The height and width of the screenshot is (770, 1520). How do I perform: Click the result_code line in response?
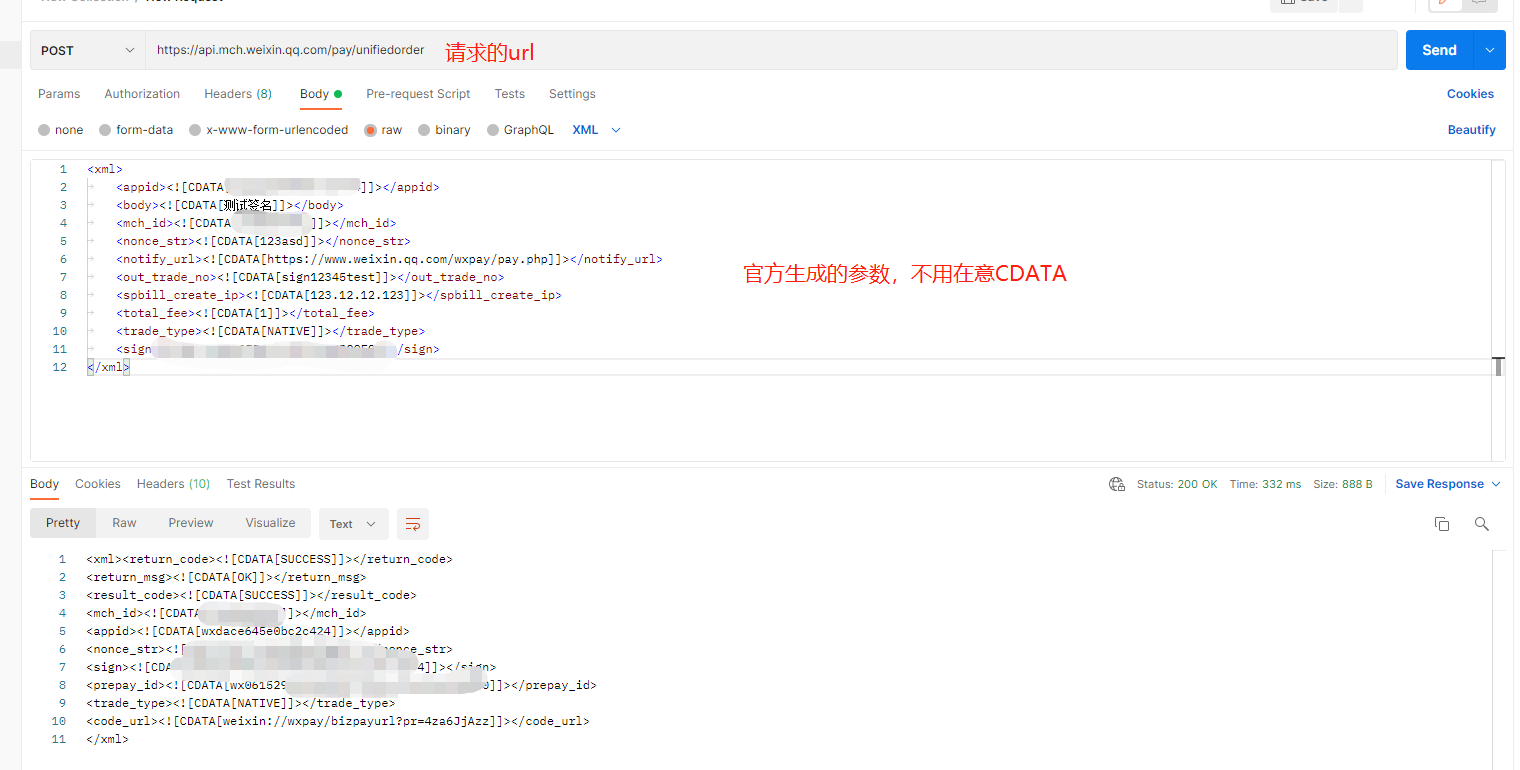pyautogui.click(x=252, y=595)
